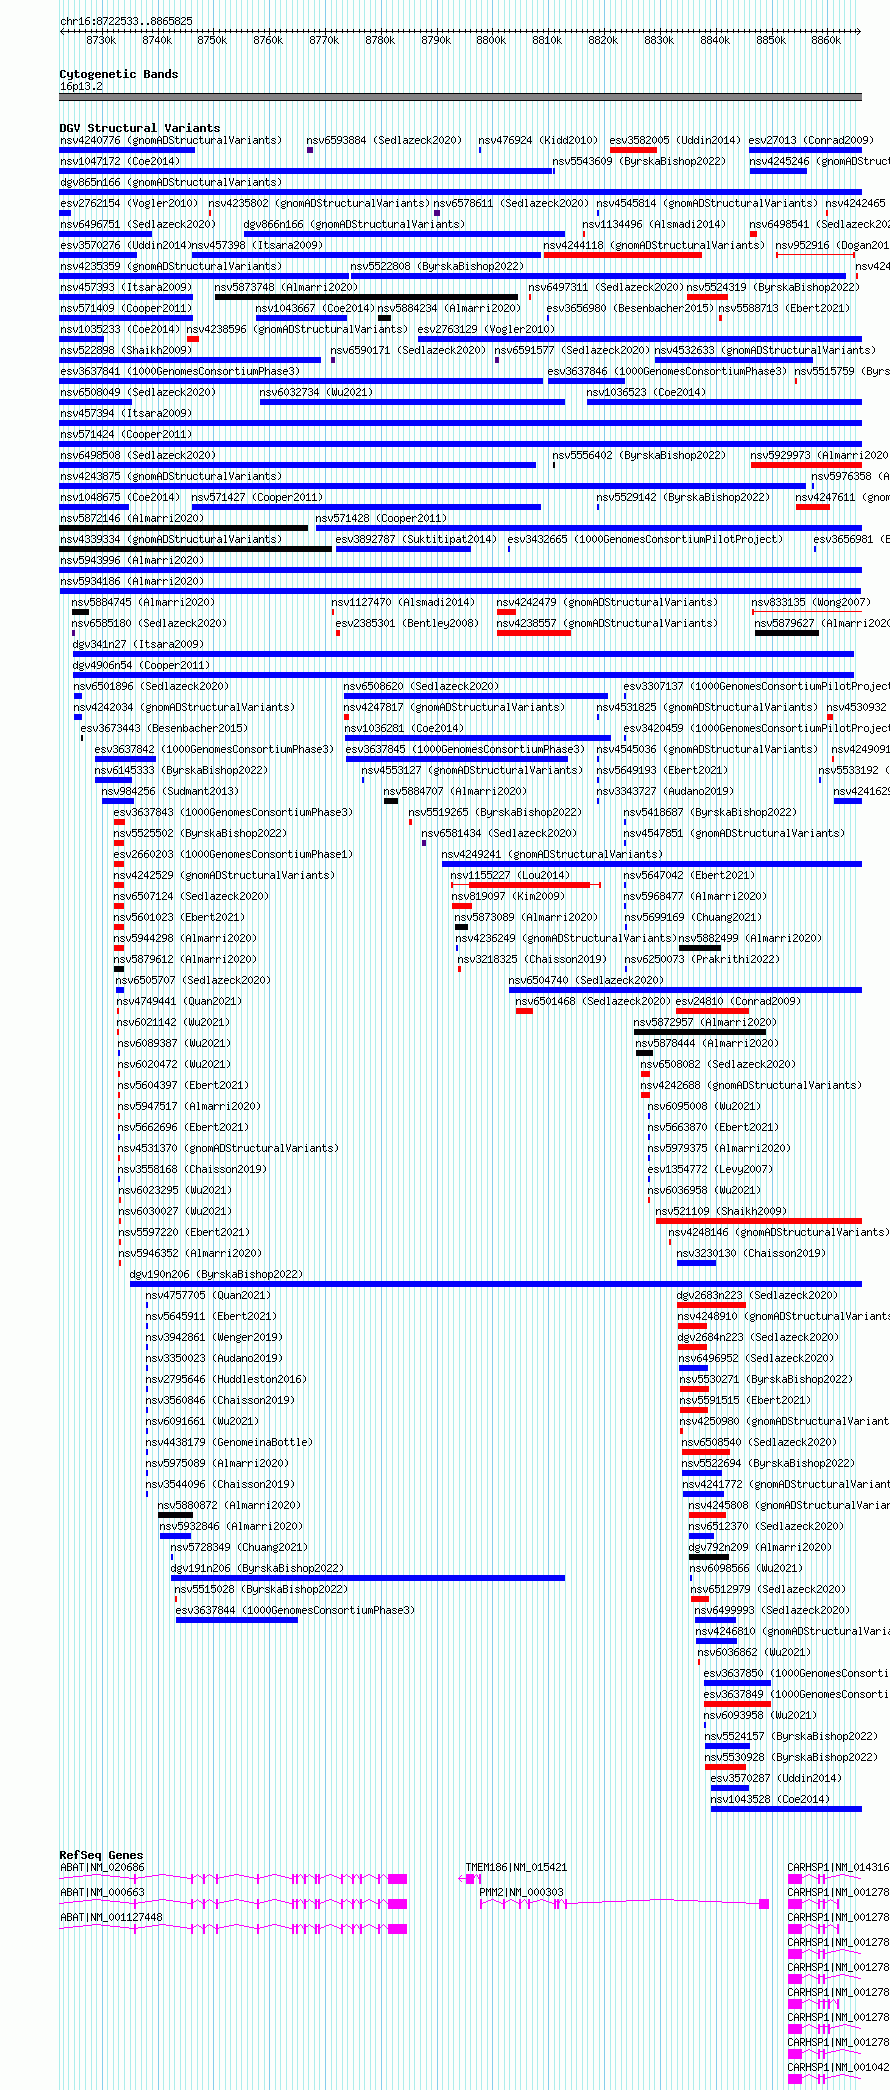Open nsv4244118 gnomAD variant label
This screenshot has height=2090, width=890.
coord(654,245)
